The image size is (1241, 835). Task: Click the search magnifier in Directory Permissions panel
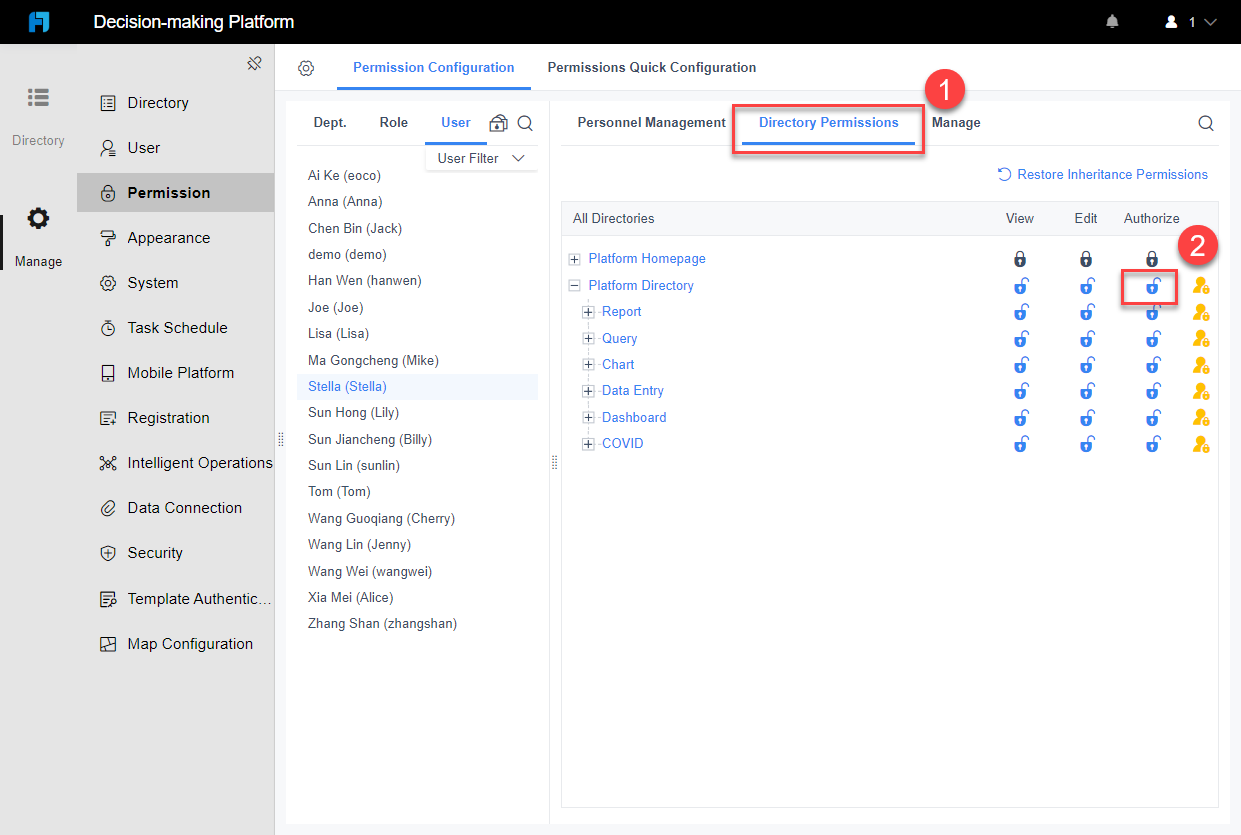[x=1205, y=122]
